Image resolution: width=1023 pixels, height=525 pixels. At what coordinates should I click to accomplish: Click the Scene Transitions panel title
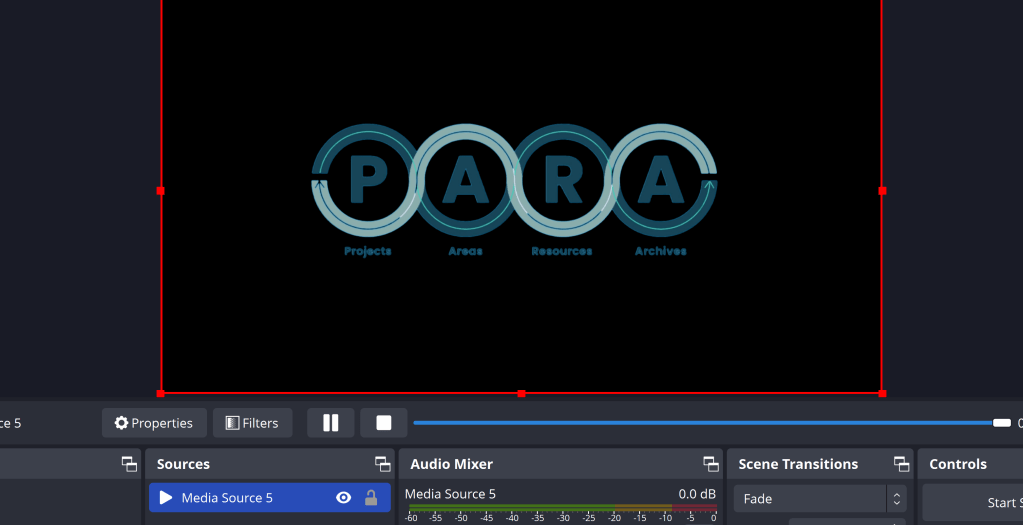pyautogui.click(x=798, y=464)
